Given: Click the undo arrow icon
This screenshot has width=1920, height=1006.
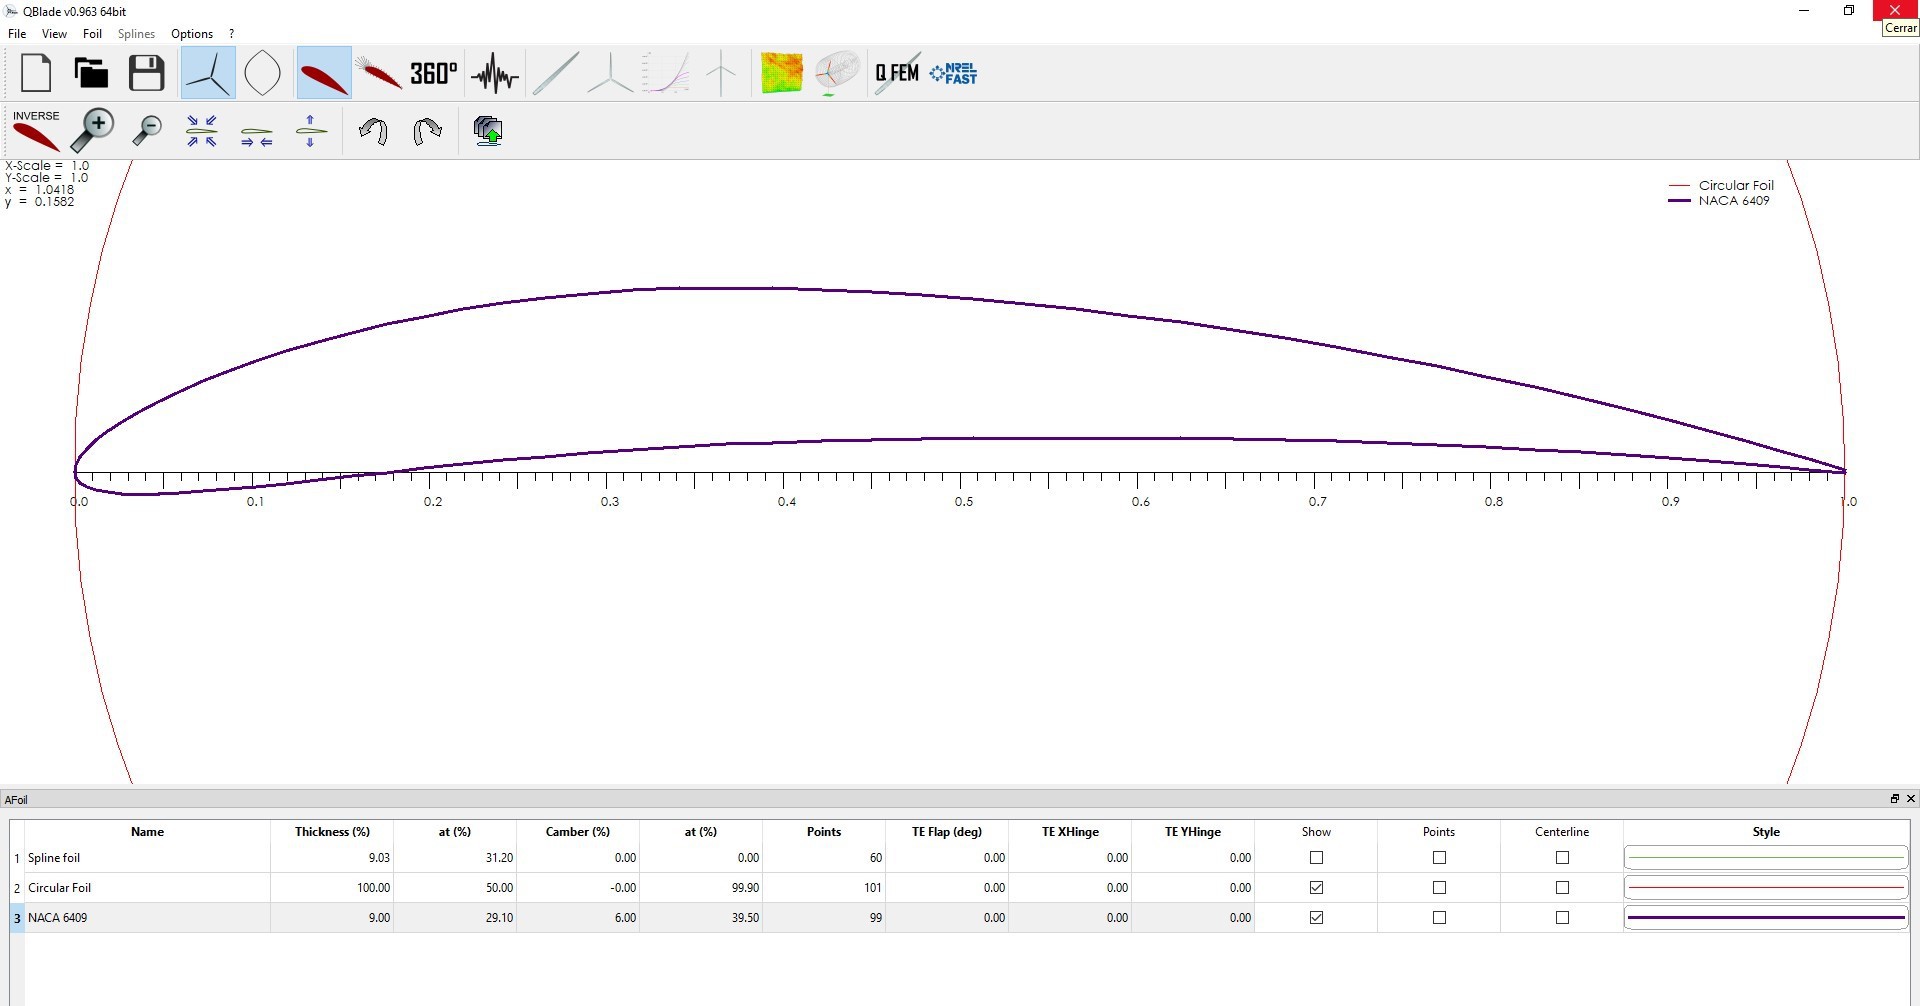Looking at the screenshot, I should pos(373,131).
